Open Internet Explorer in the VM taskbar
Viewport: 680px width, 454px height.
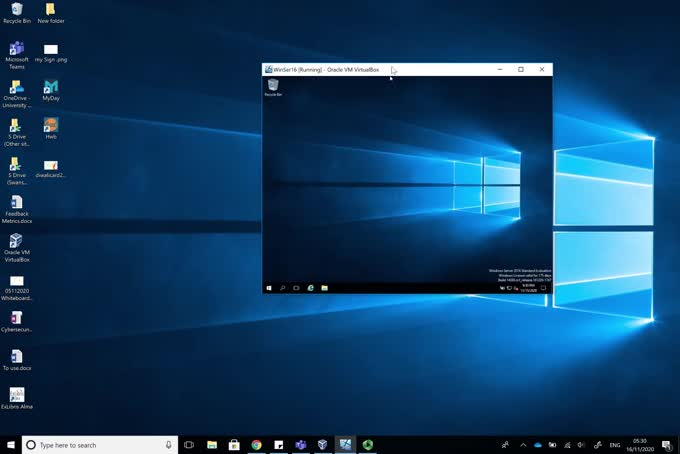click(311, 288)
